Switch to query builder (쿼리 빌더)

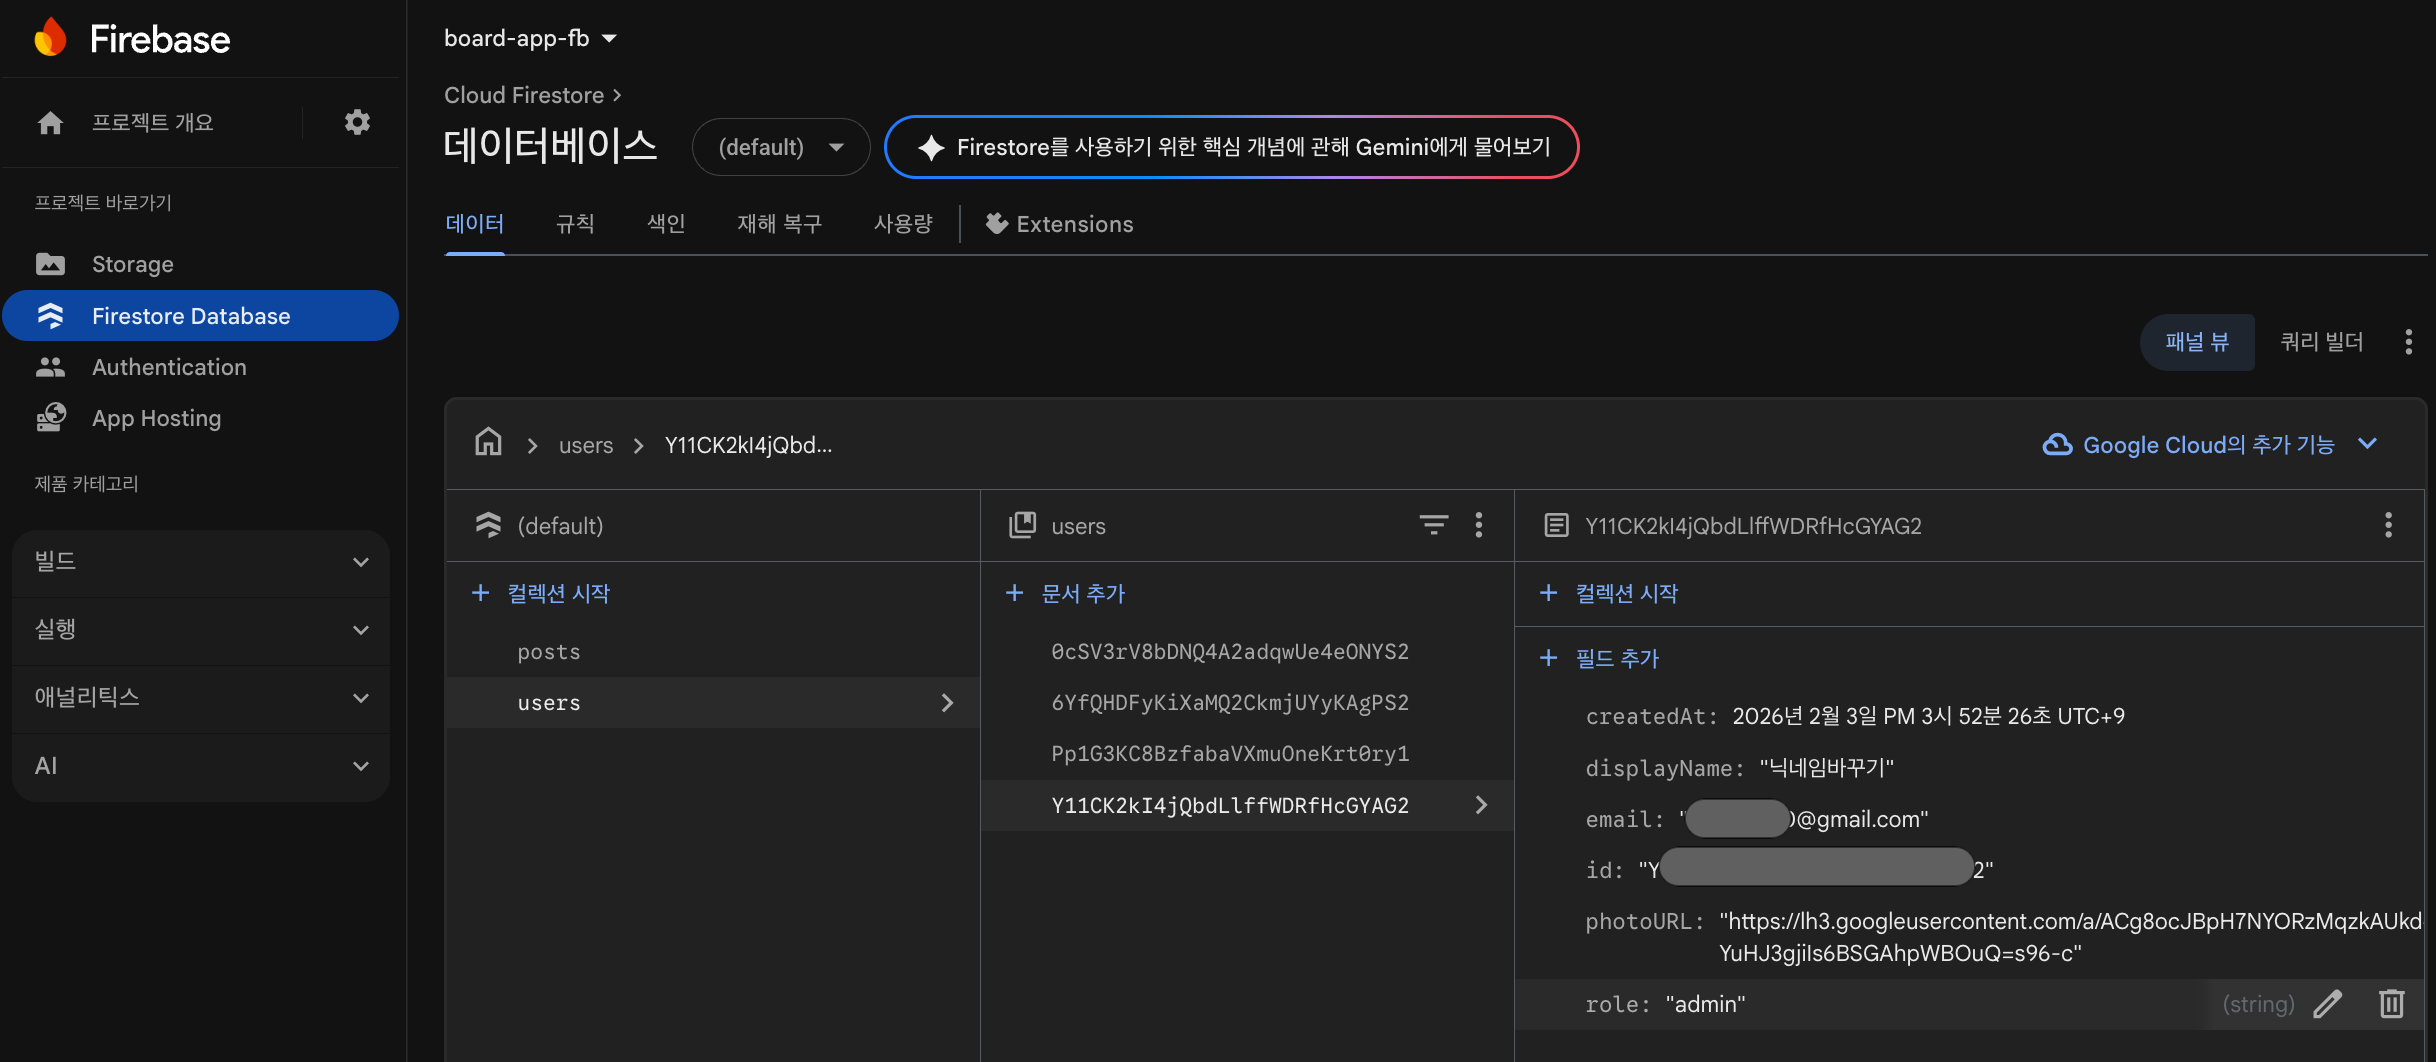[x=2321, y=342]
